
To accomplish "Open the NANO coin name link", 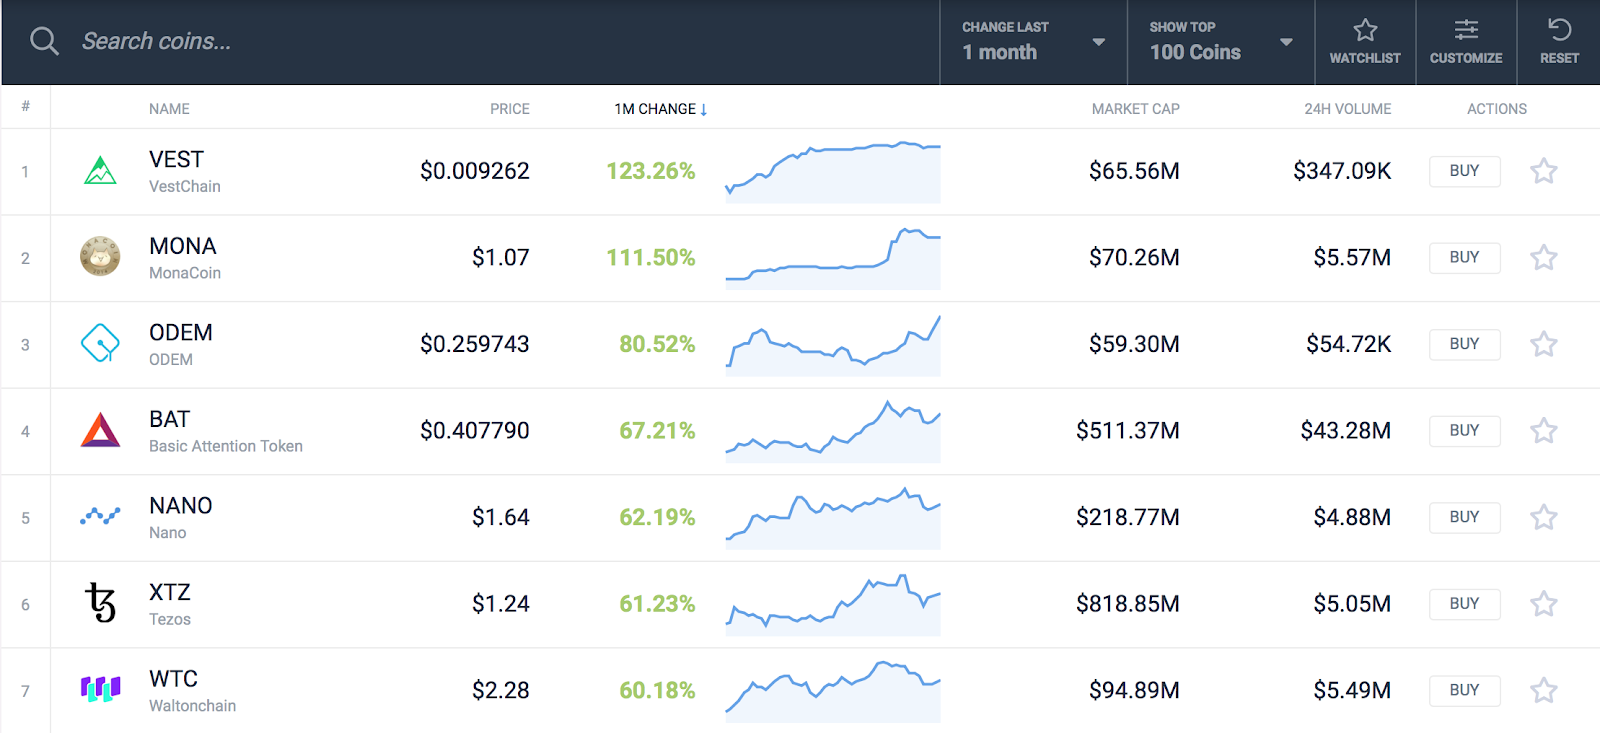I will (180, 505).
